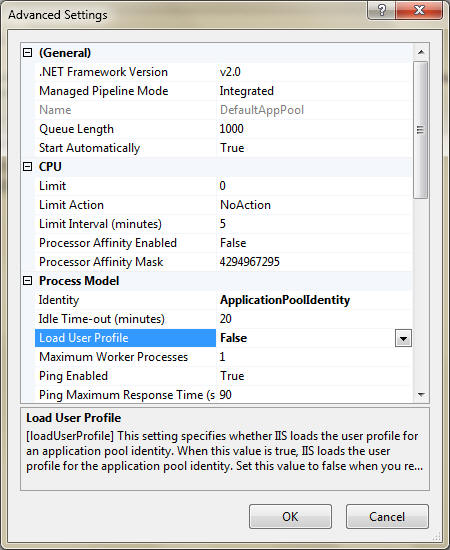Click the Load User Profile description heading

point(73,418)
